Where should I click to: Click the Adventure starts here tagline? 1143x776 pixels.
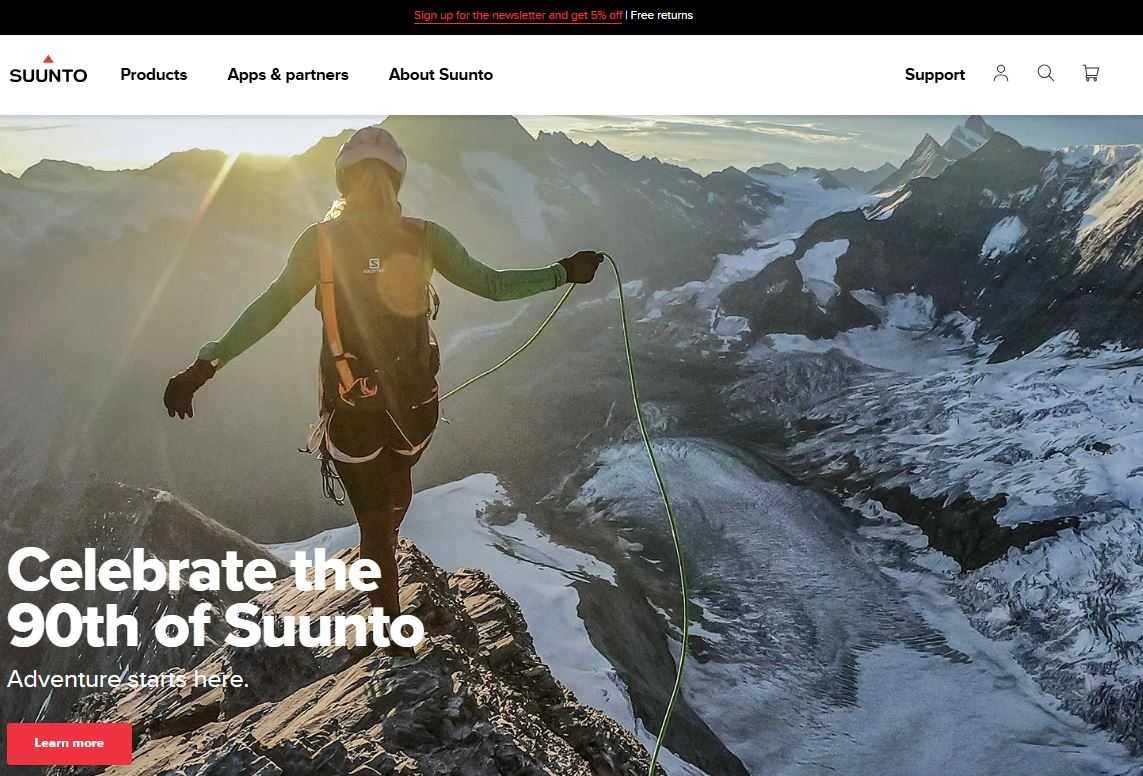(128, 679)
